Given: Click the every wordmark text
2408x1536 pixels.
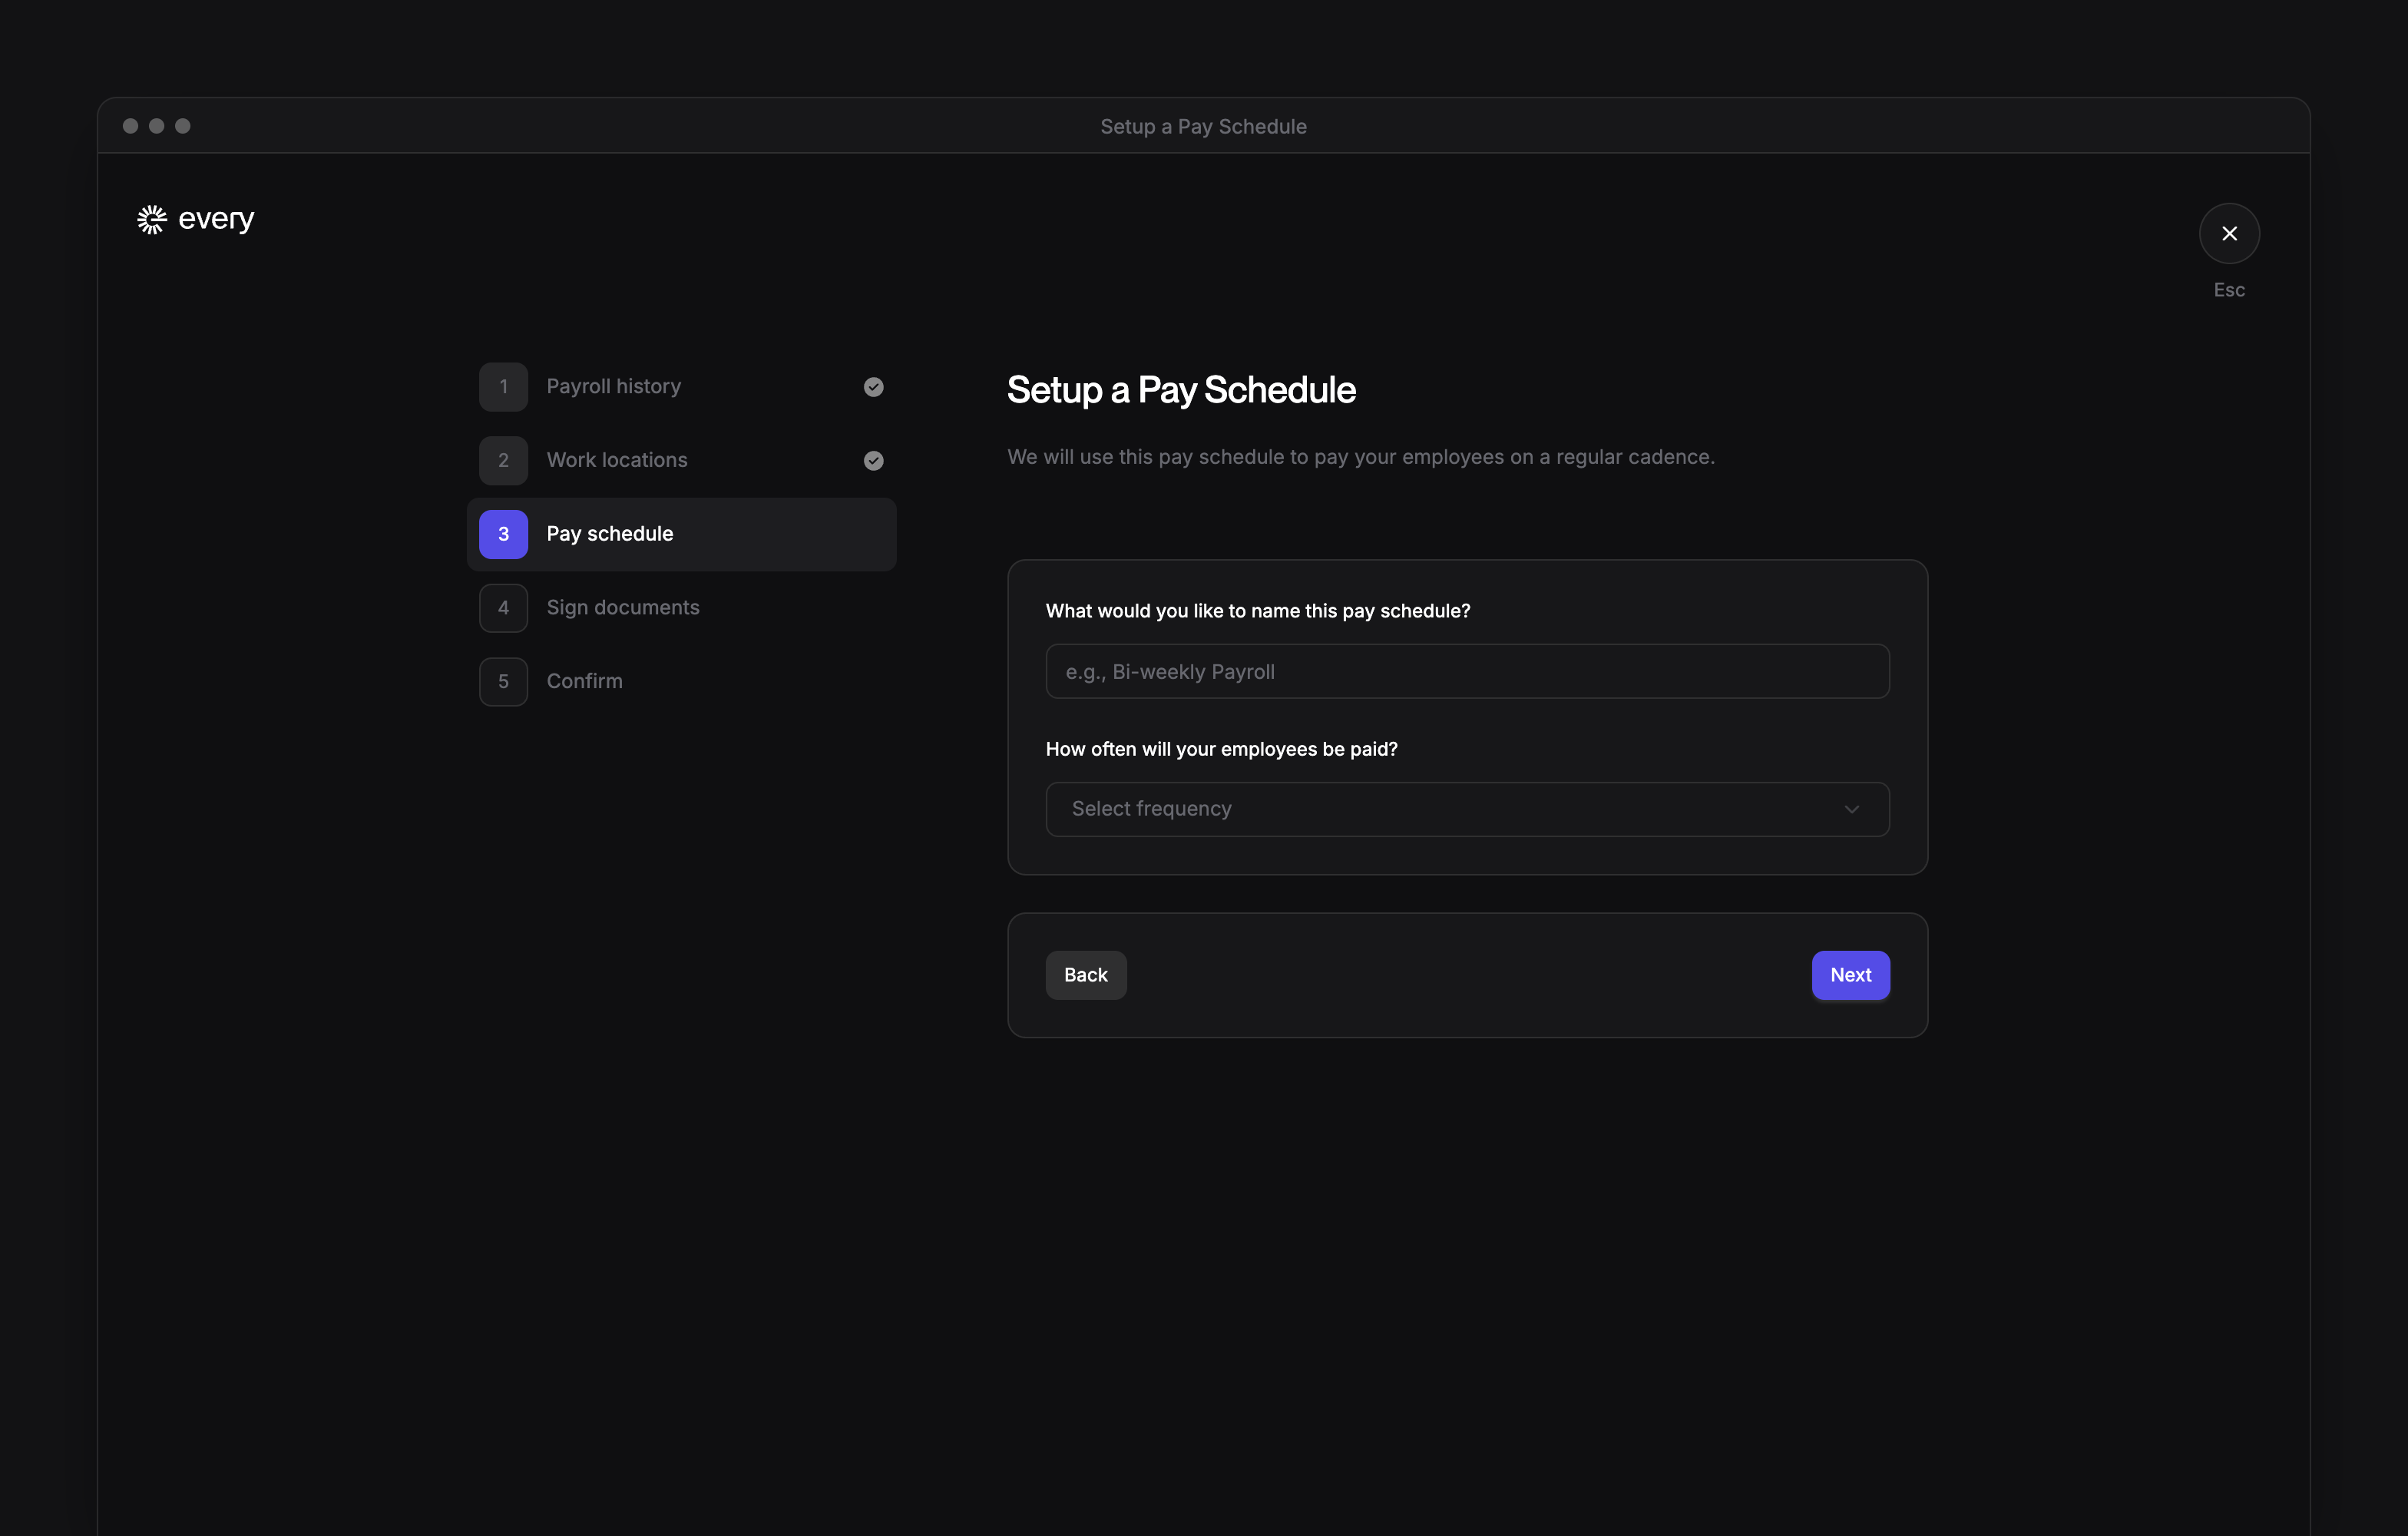Looking at the screenshot, I should 216,219.
